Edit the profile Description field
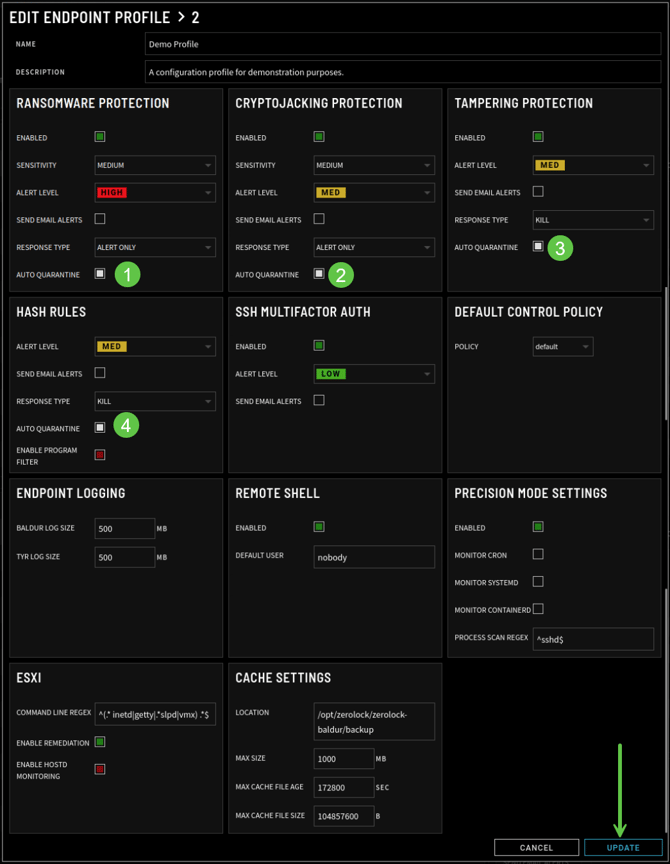Screen dimensions: 670x864 (x=403, y=72)
